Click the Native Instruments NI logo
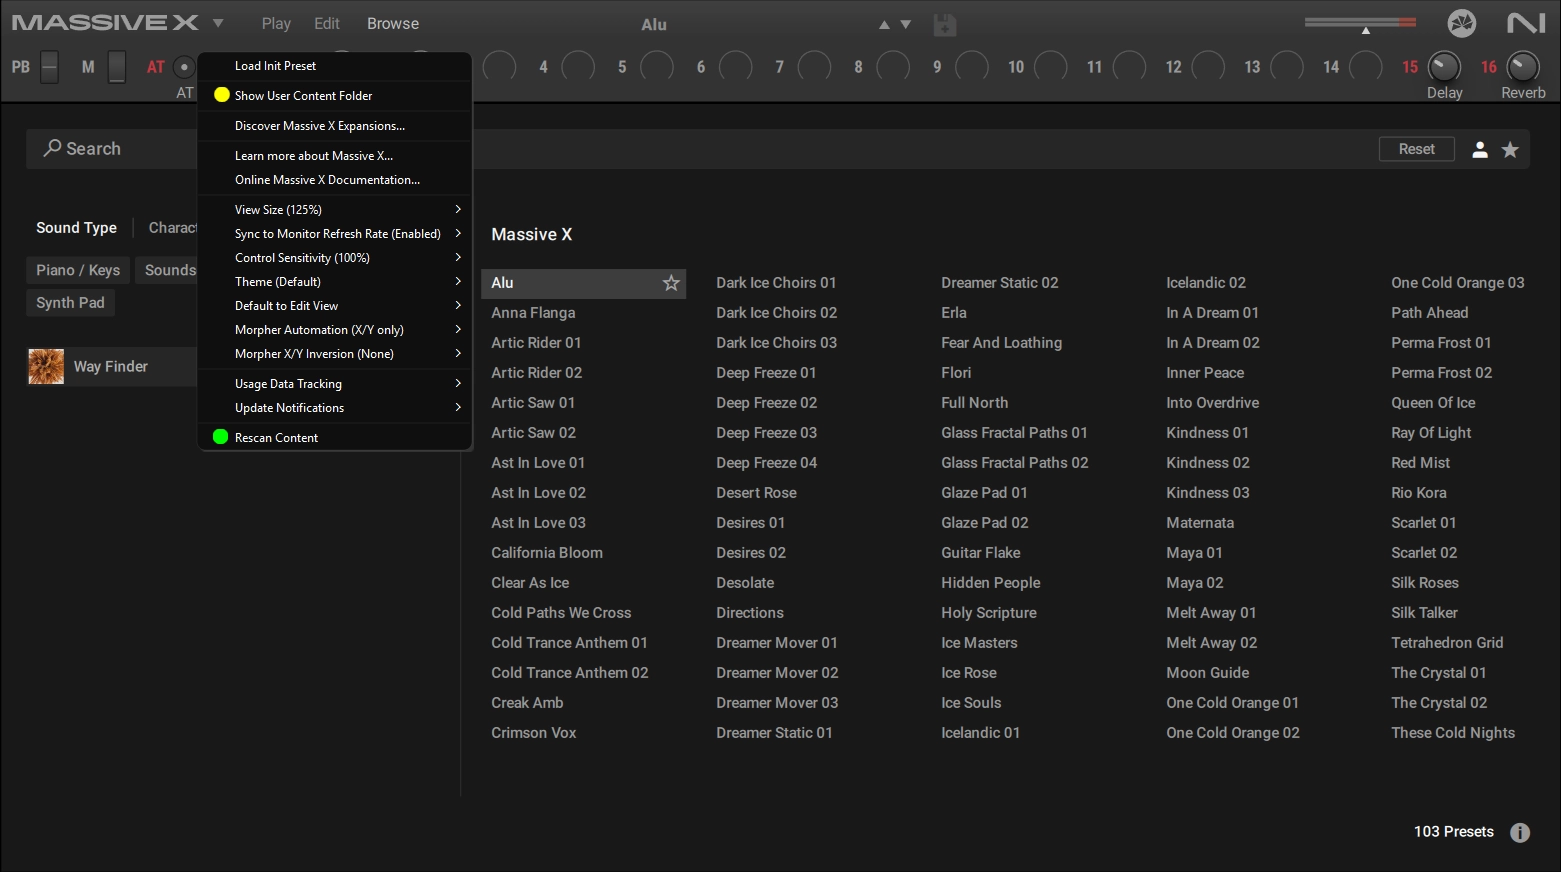The image size is (1561, 872). (1526, 23)
